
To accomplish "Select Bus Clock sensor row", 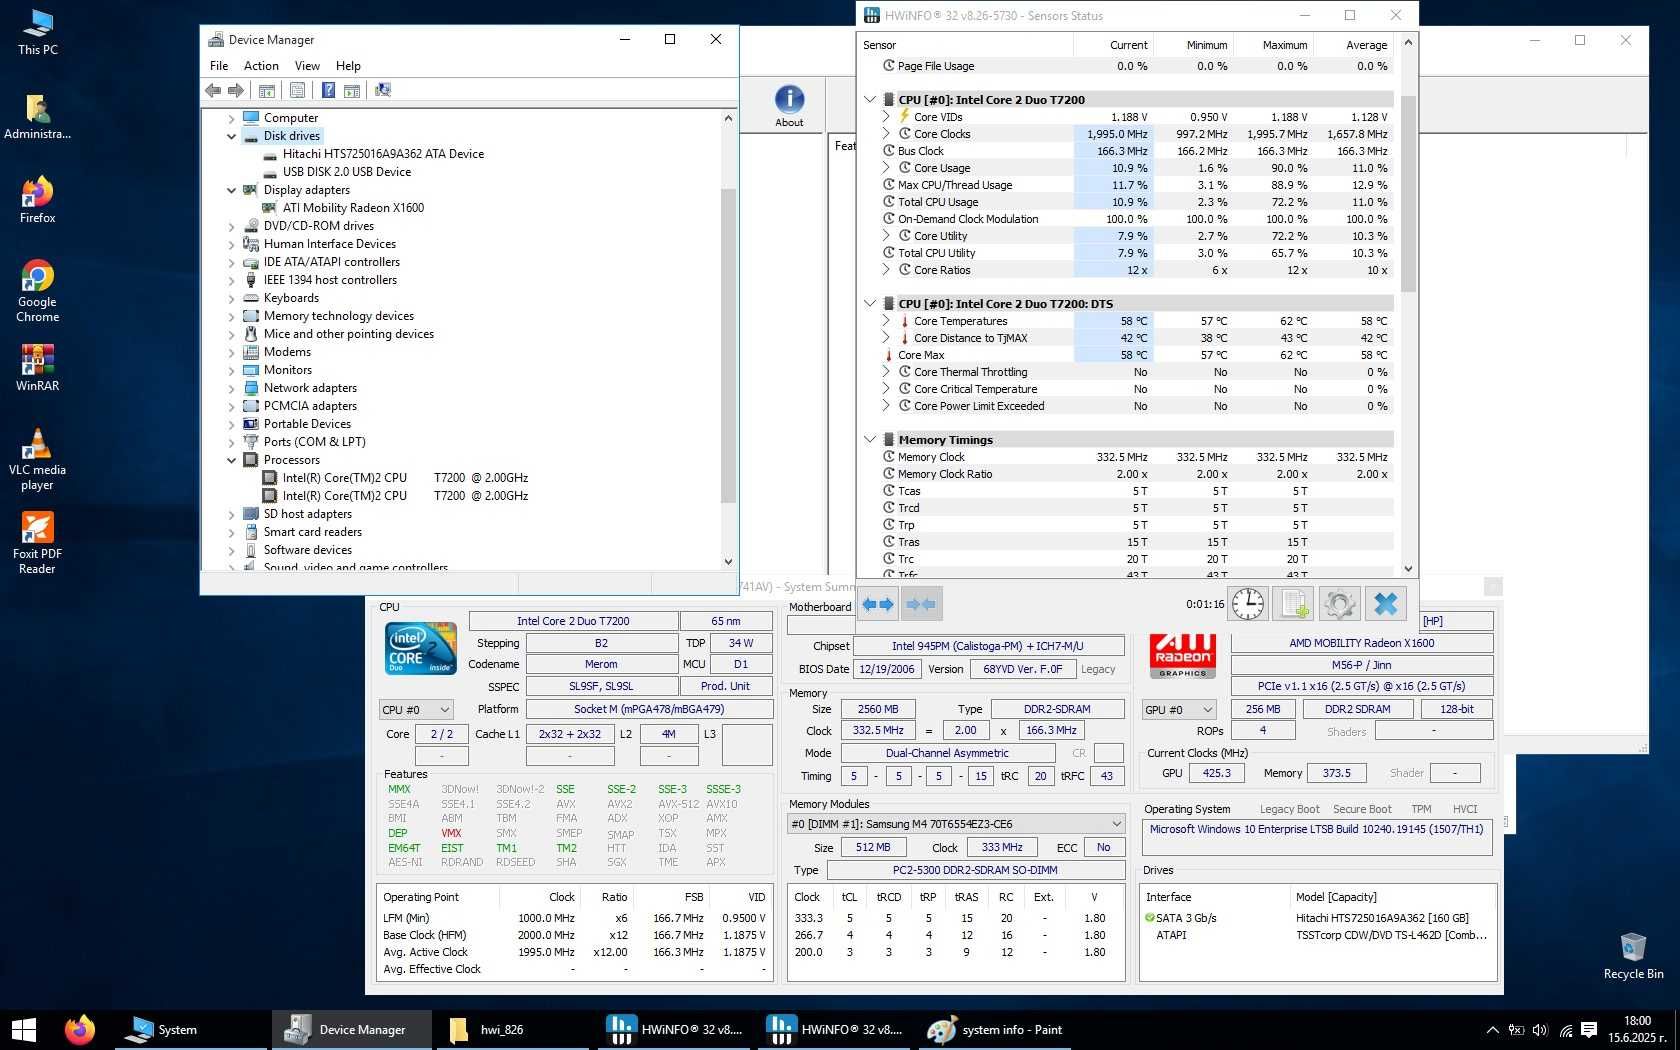I will point(1127,151).
